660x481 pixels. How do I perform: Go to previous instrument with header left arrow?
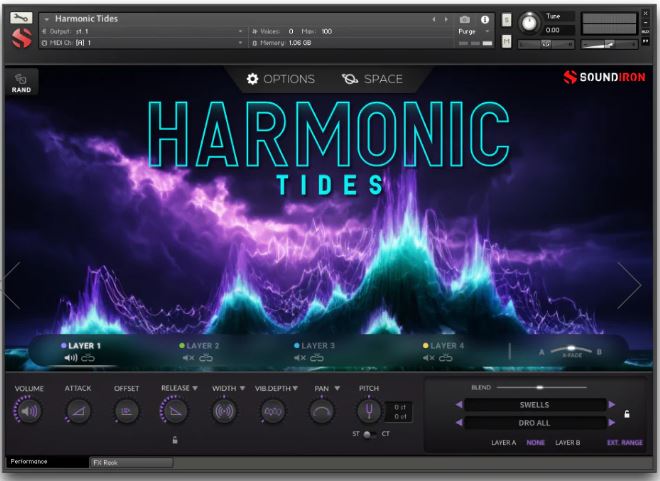click(434, 19)
